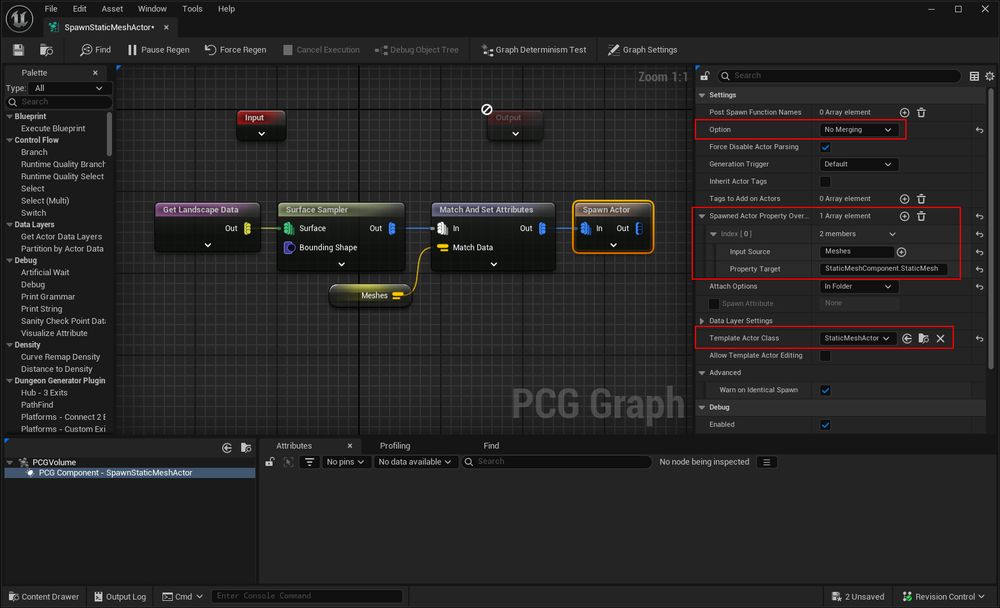Viewport: 1000px width, 608px height.
Task: Click the plus icon beside Input Source
Action: click(x=901, y=252)
